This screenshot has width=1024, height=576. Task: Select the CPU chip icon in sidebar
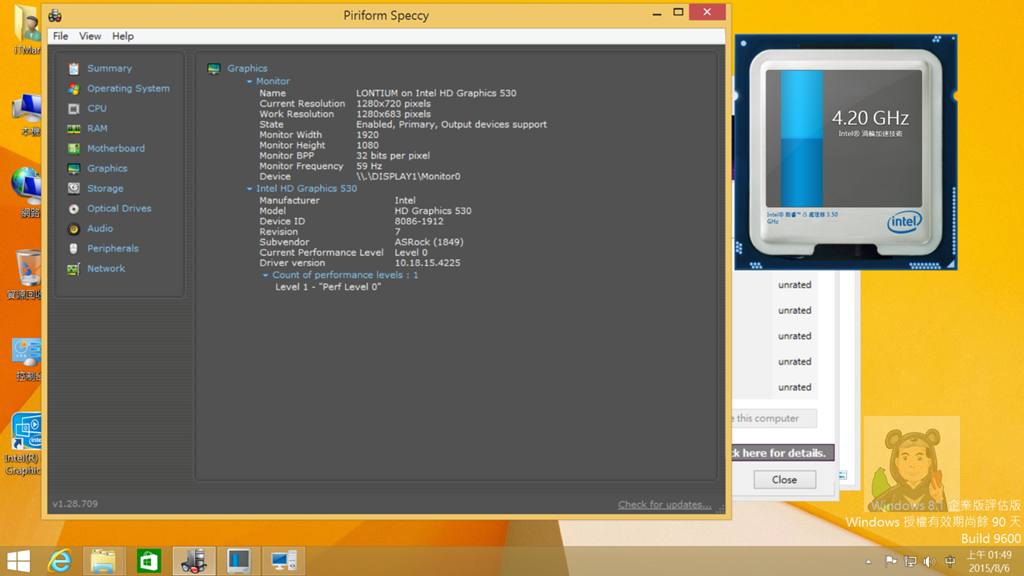[74, 109]
